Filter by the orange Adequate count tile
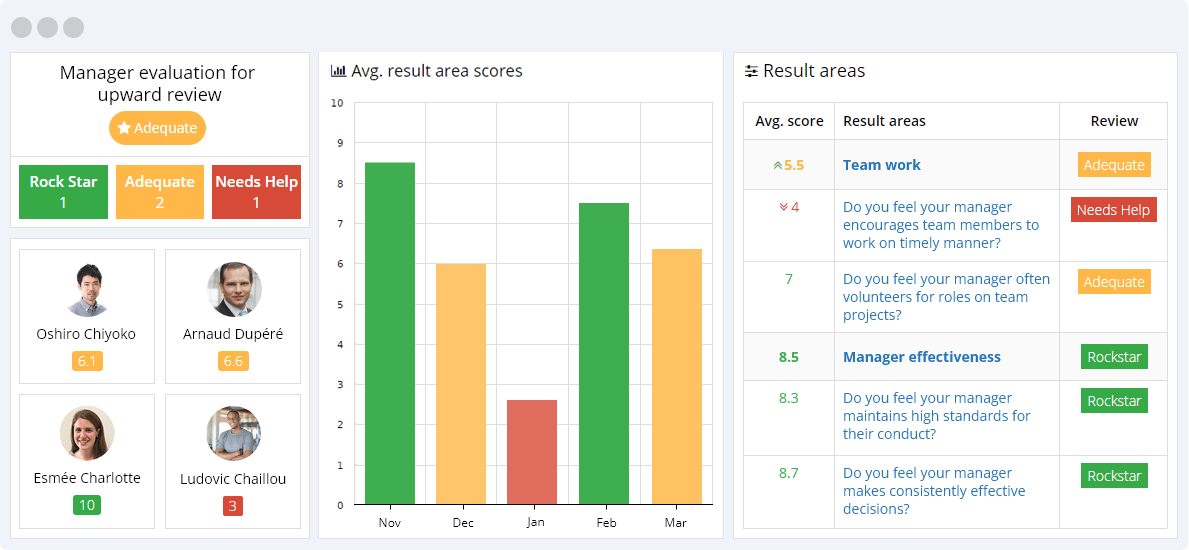The width and height of the screenshot is (1189, 550). [x=160, y=192]
